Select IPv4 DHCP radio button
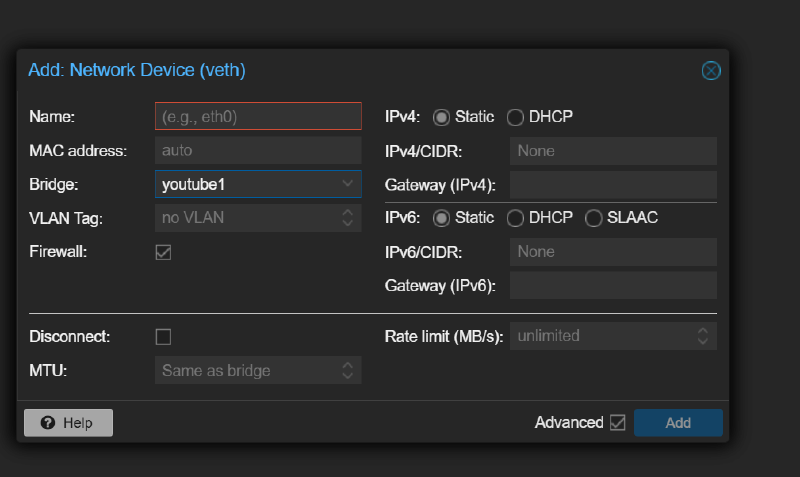Screen dimensions: 800x477 pyautogui.click(x=515, y=117)
